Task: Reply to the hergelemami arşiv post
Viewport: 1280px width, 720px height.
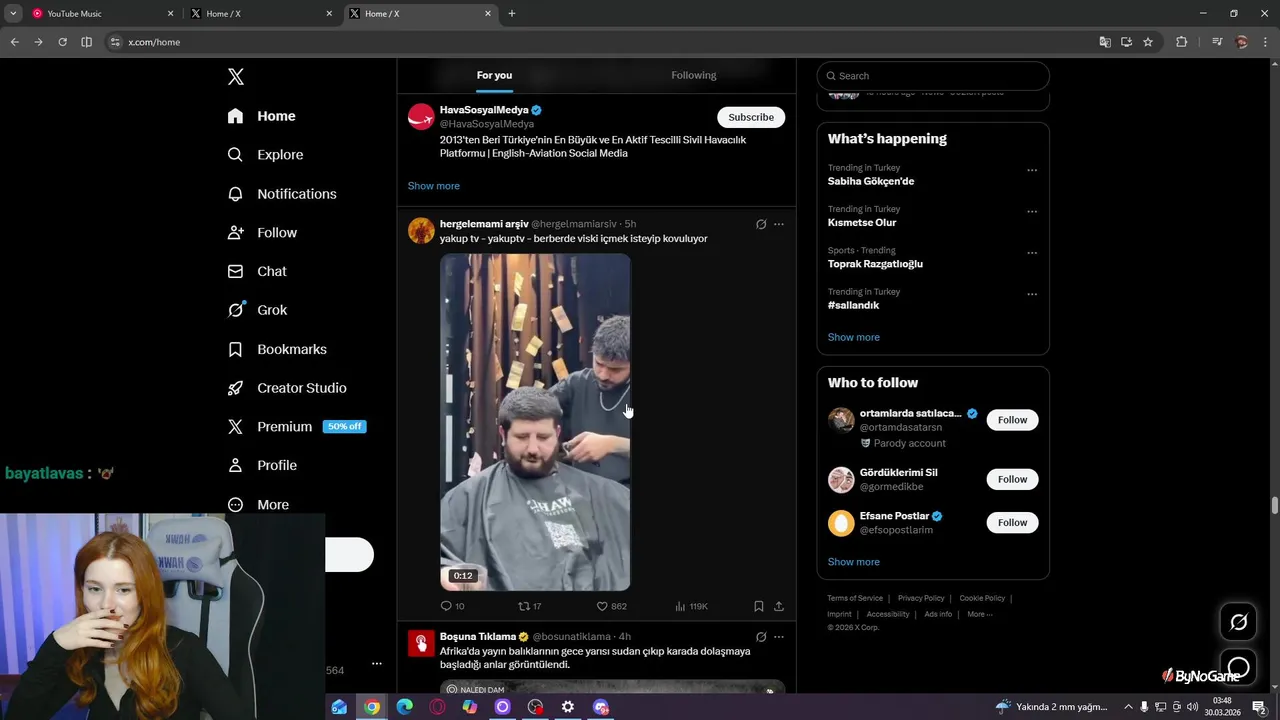Action: pos(452,606)
